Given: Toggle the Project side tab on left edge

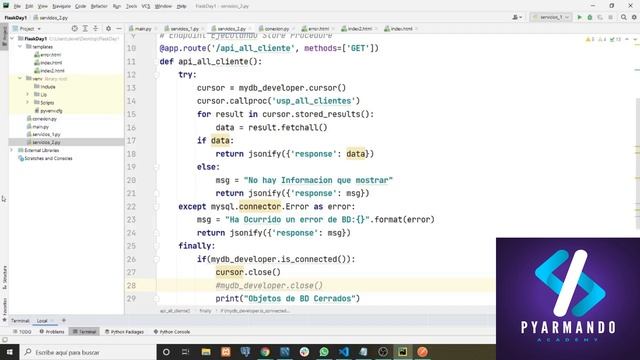Looking at the screenshot, I should [4, 37].
